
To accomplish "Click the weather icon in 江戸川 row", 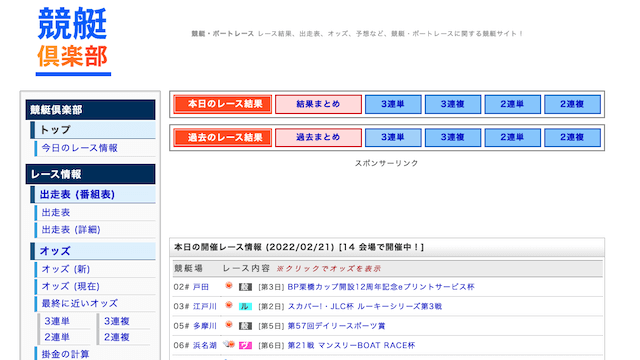I will 229,305.
